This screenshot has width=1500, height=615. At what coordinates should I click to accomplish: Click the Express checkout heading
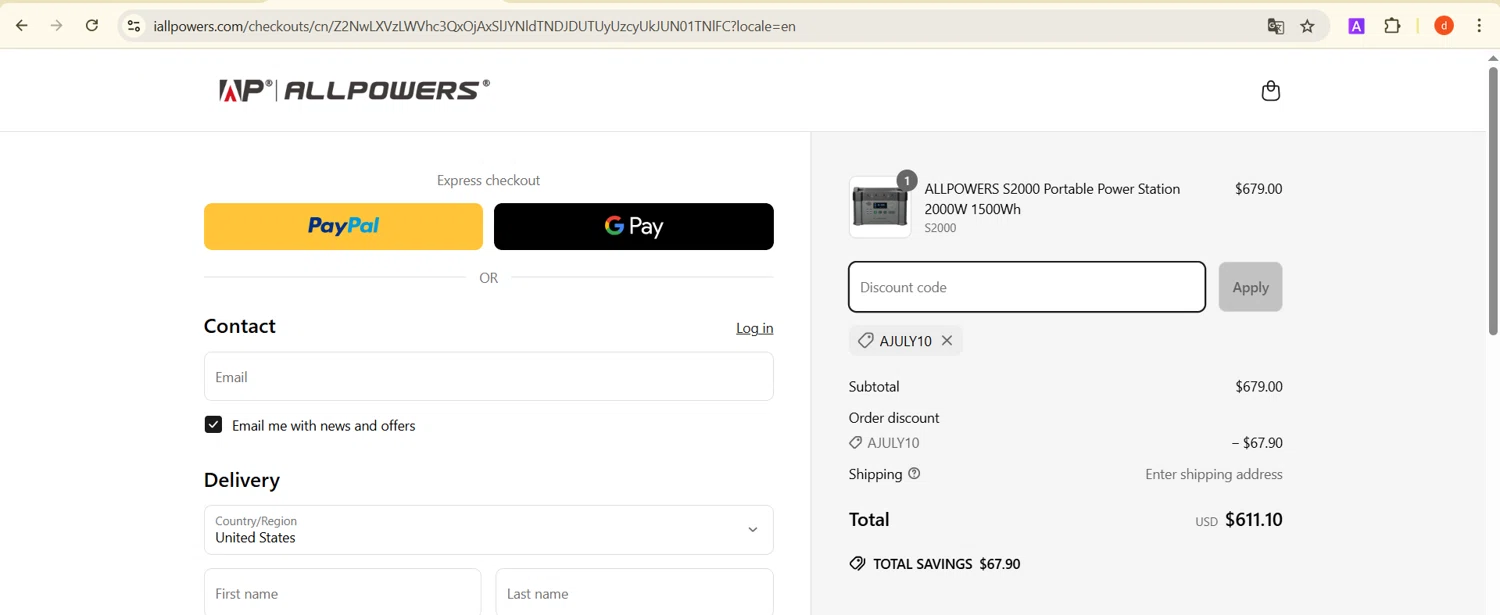click(x=488, y=181)
